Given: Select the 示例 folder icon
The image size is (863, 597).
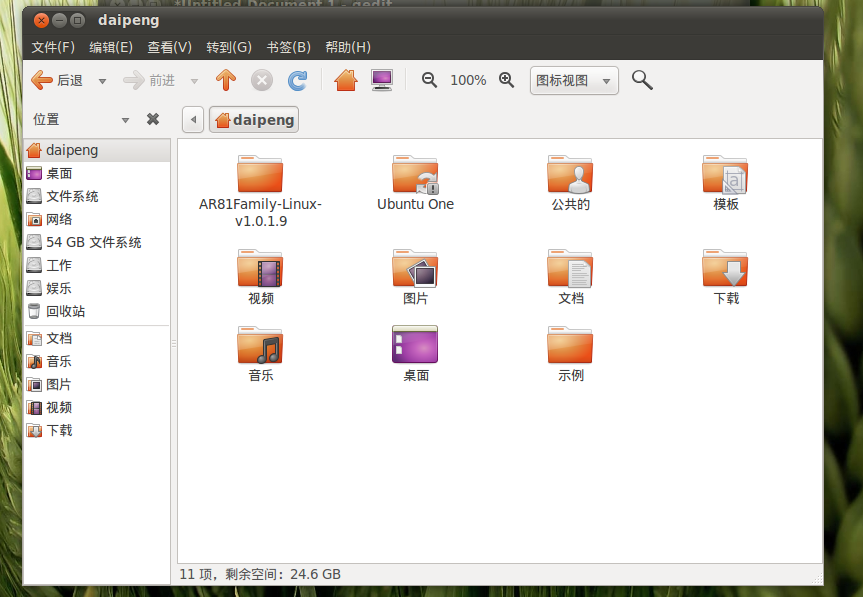Looking at the screenshot, I should pos(570,345).
